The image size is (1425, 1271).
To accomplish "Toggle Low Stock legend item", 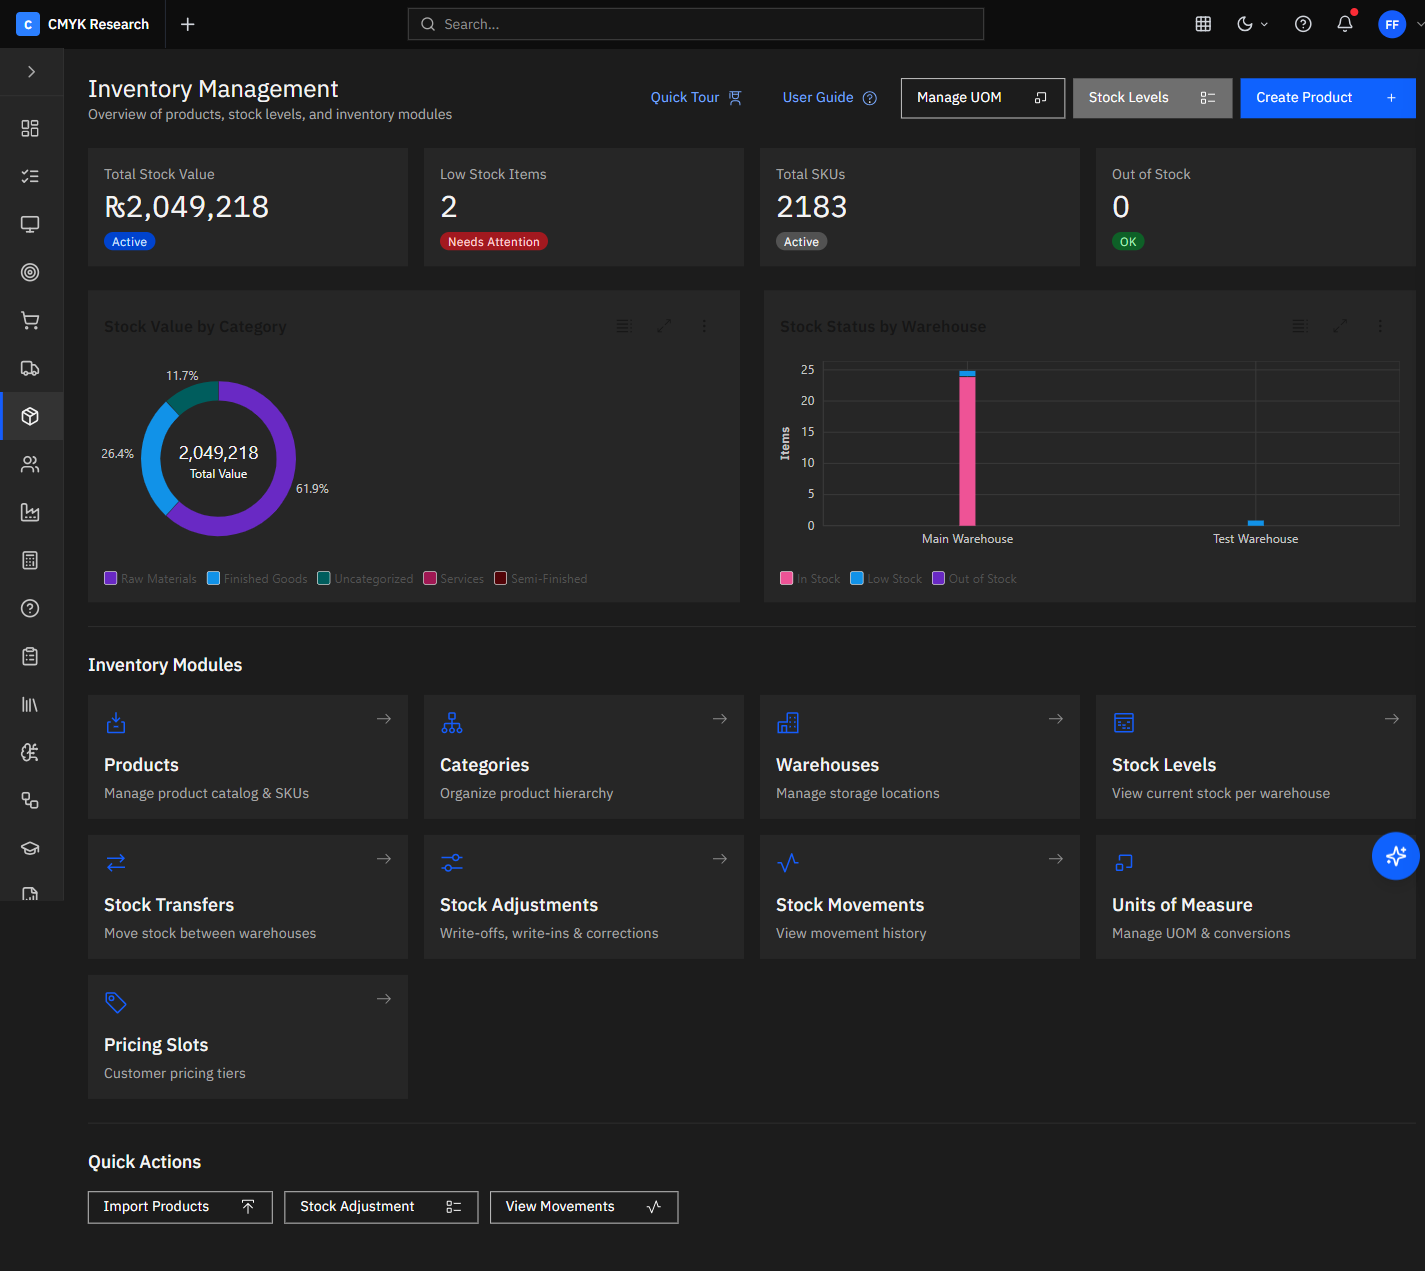I will [x=886, y=579].
